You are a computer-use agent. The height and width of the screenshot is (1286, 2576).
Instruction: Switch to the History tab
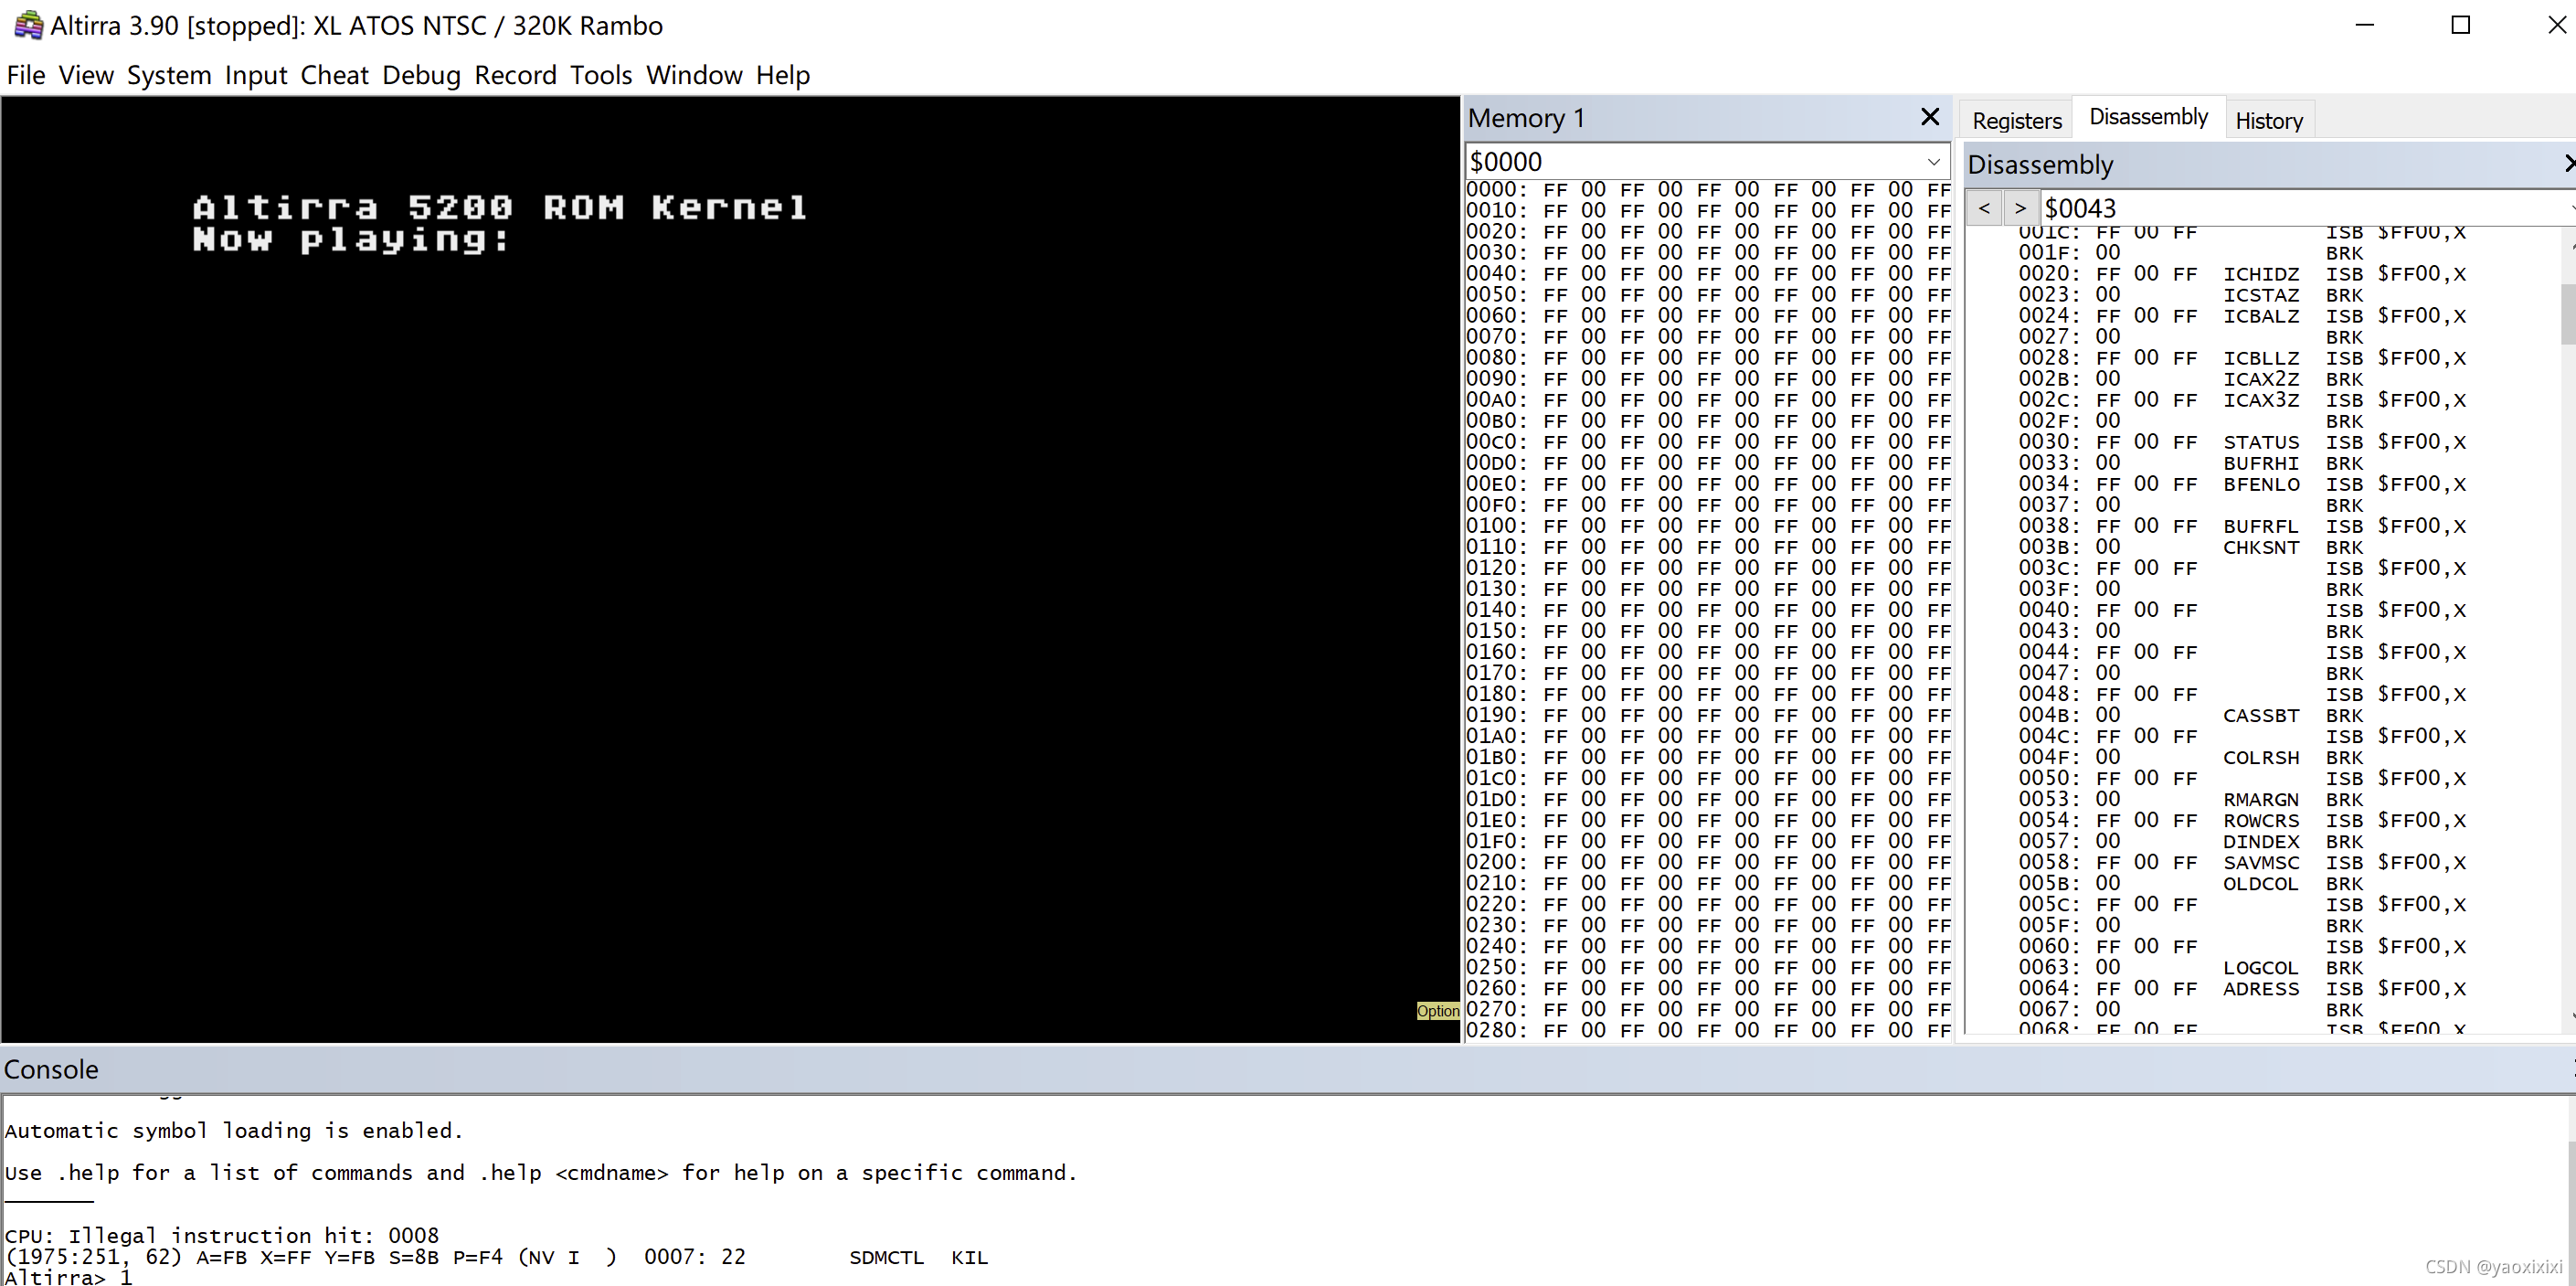coord(2268,120)
